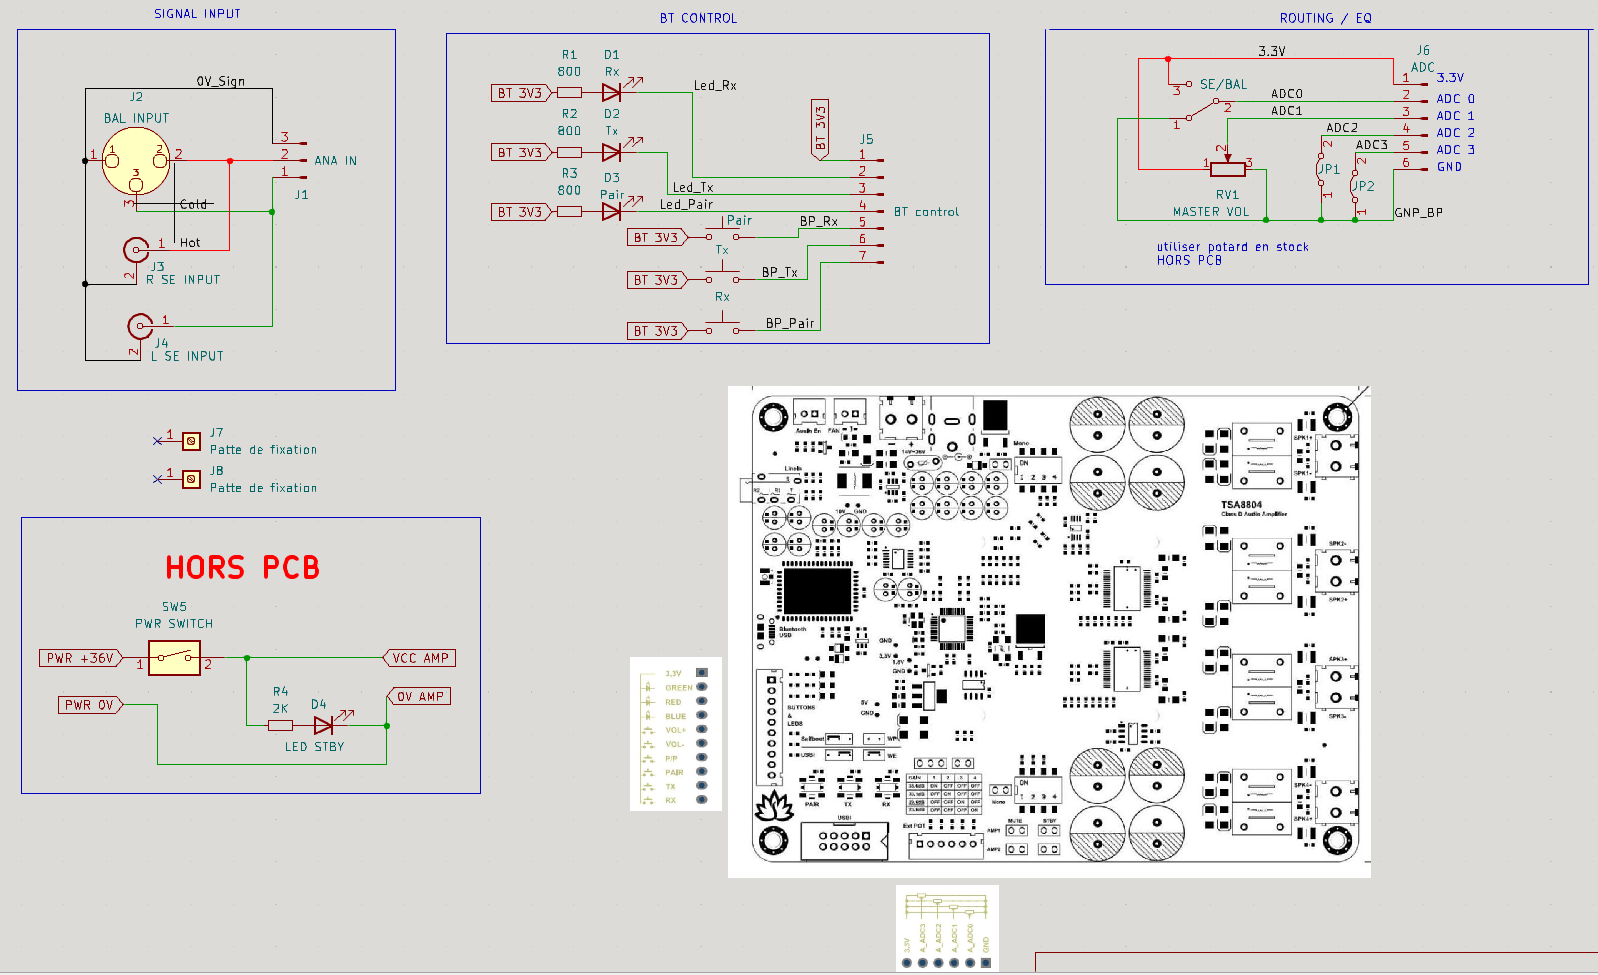Click the D4 LED STBY diode symbol

[323, 725]
